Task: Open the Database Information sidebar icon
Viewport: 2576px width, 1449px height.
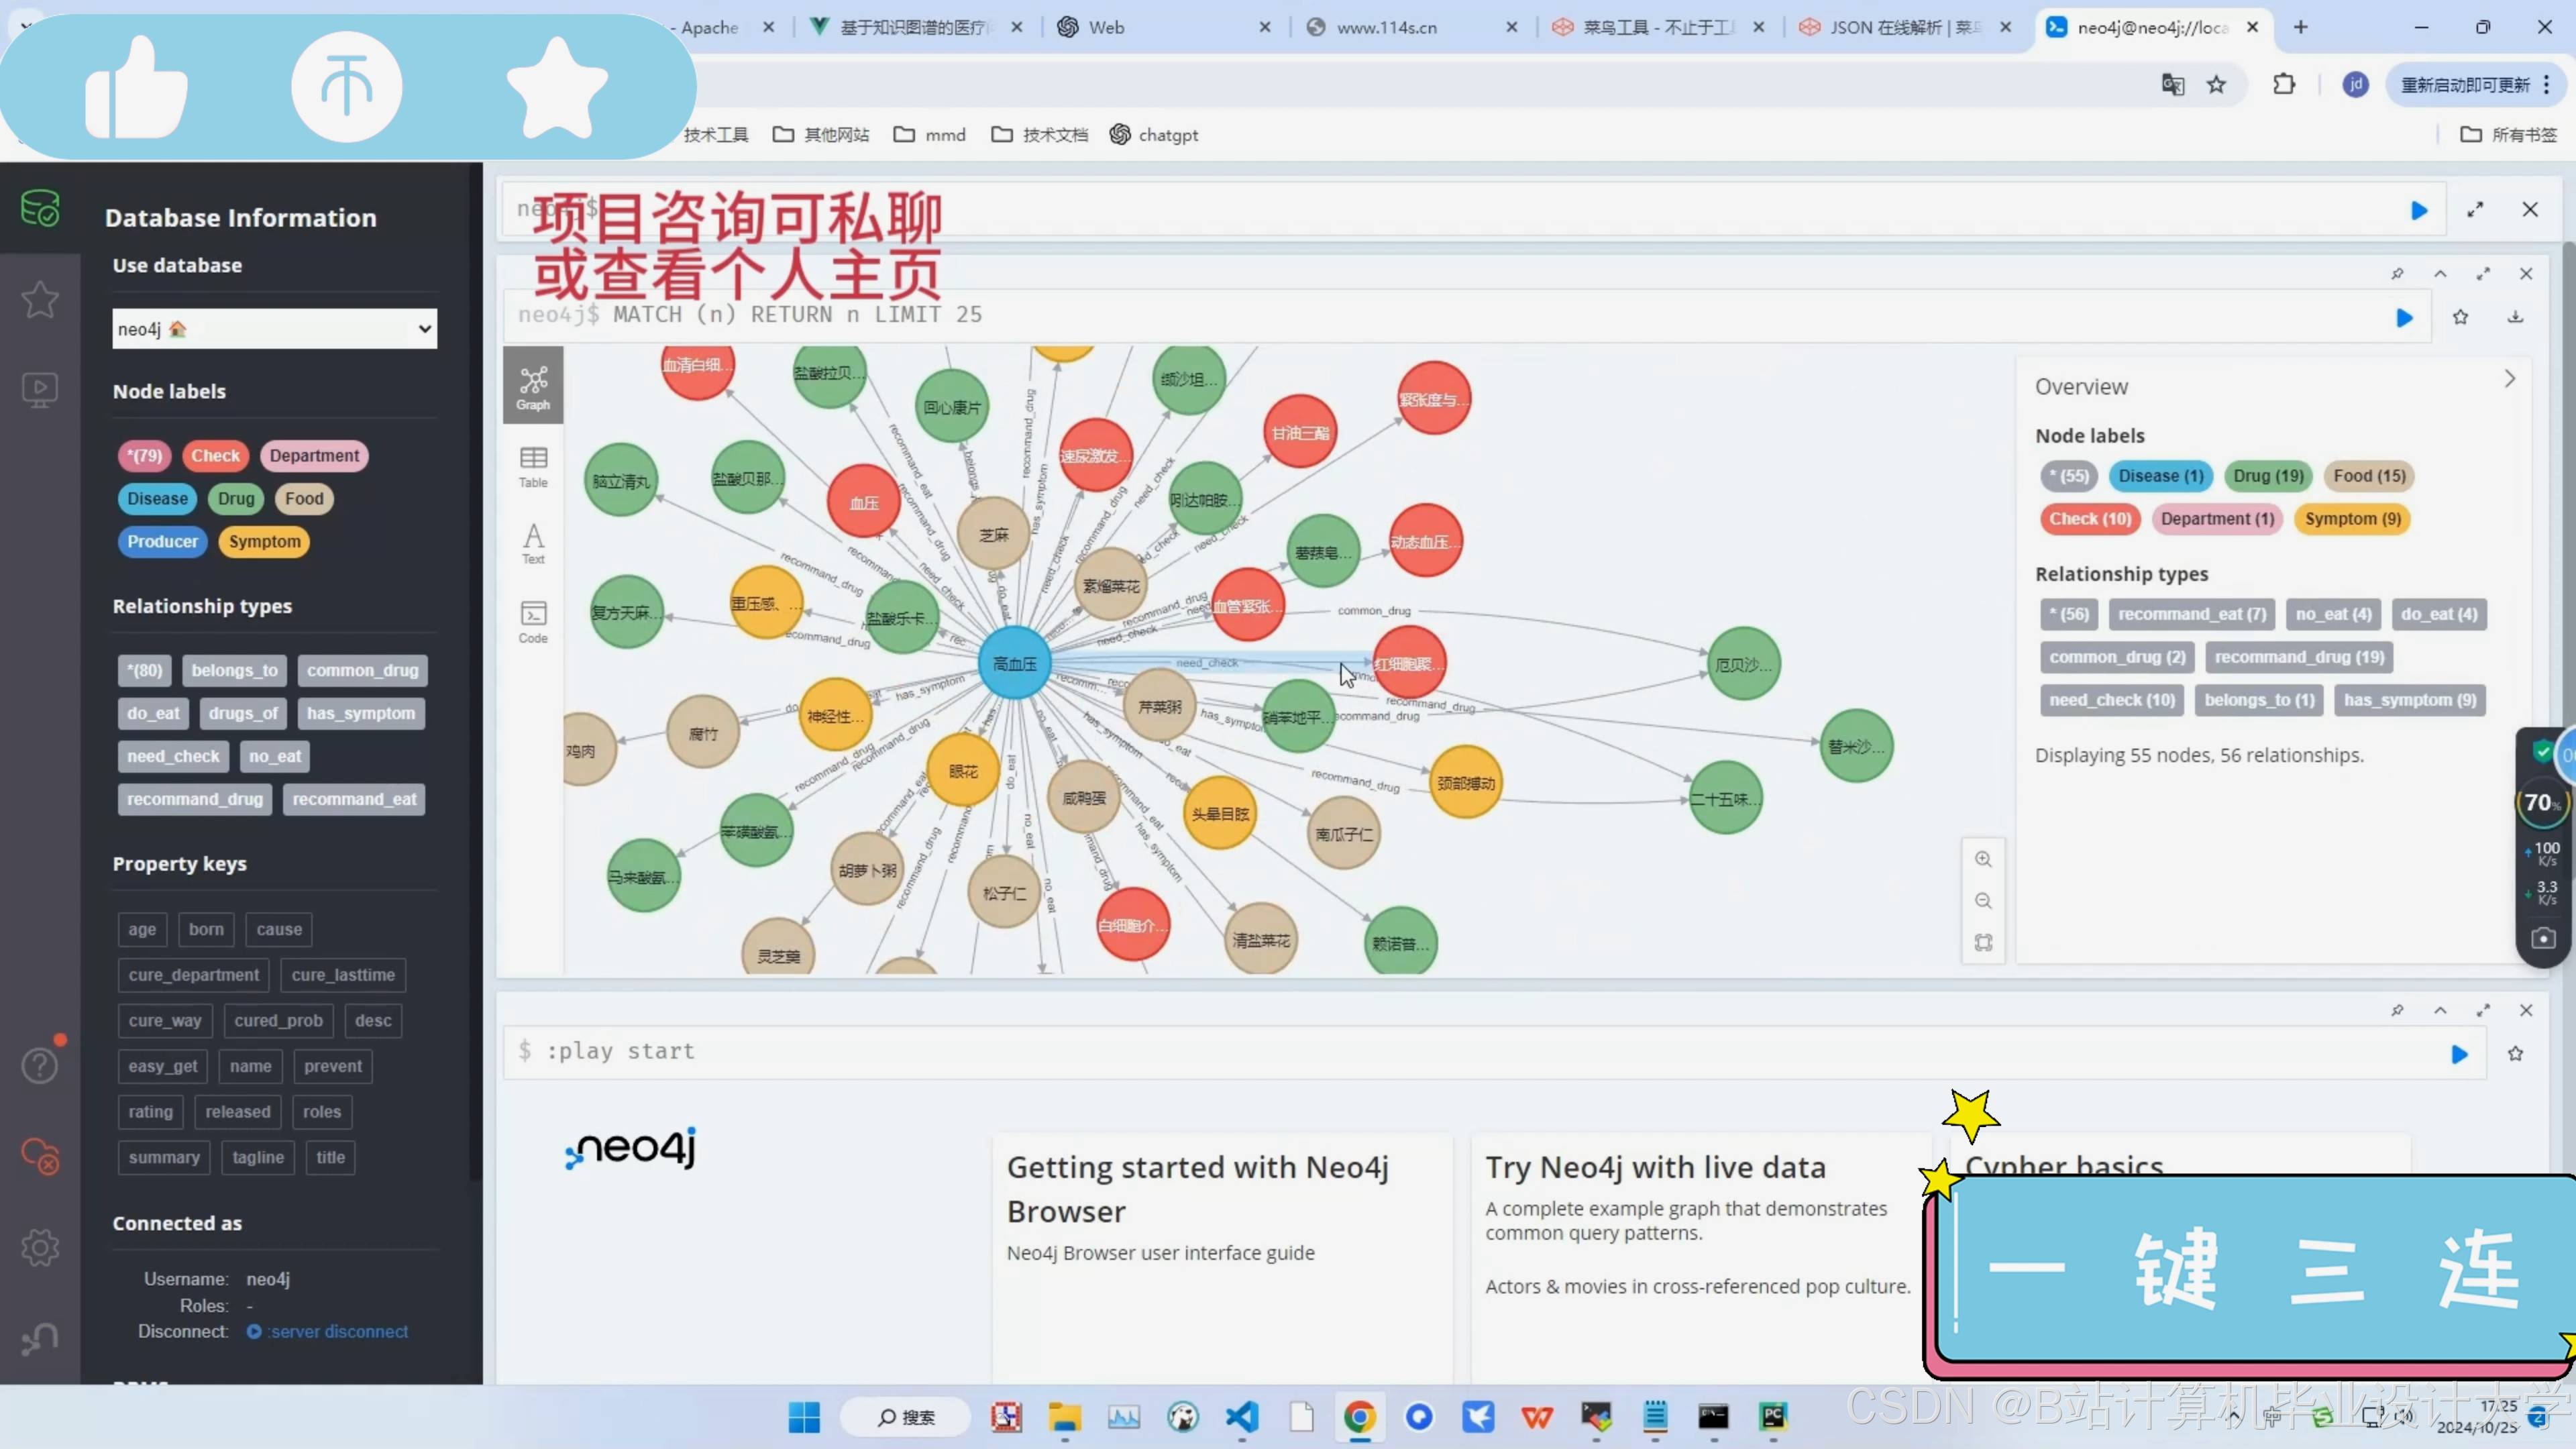Action: 40,208
